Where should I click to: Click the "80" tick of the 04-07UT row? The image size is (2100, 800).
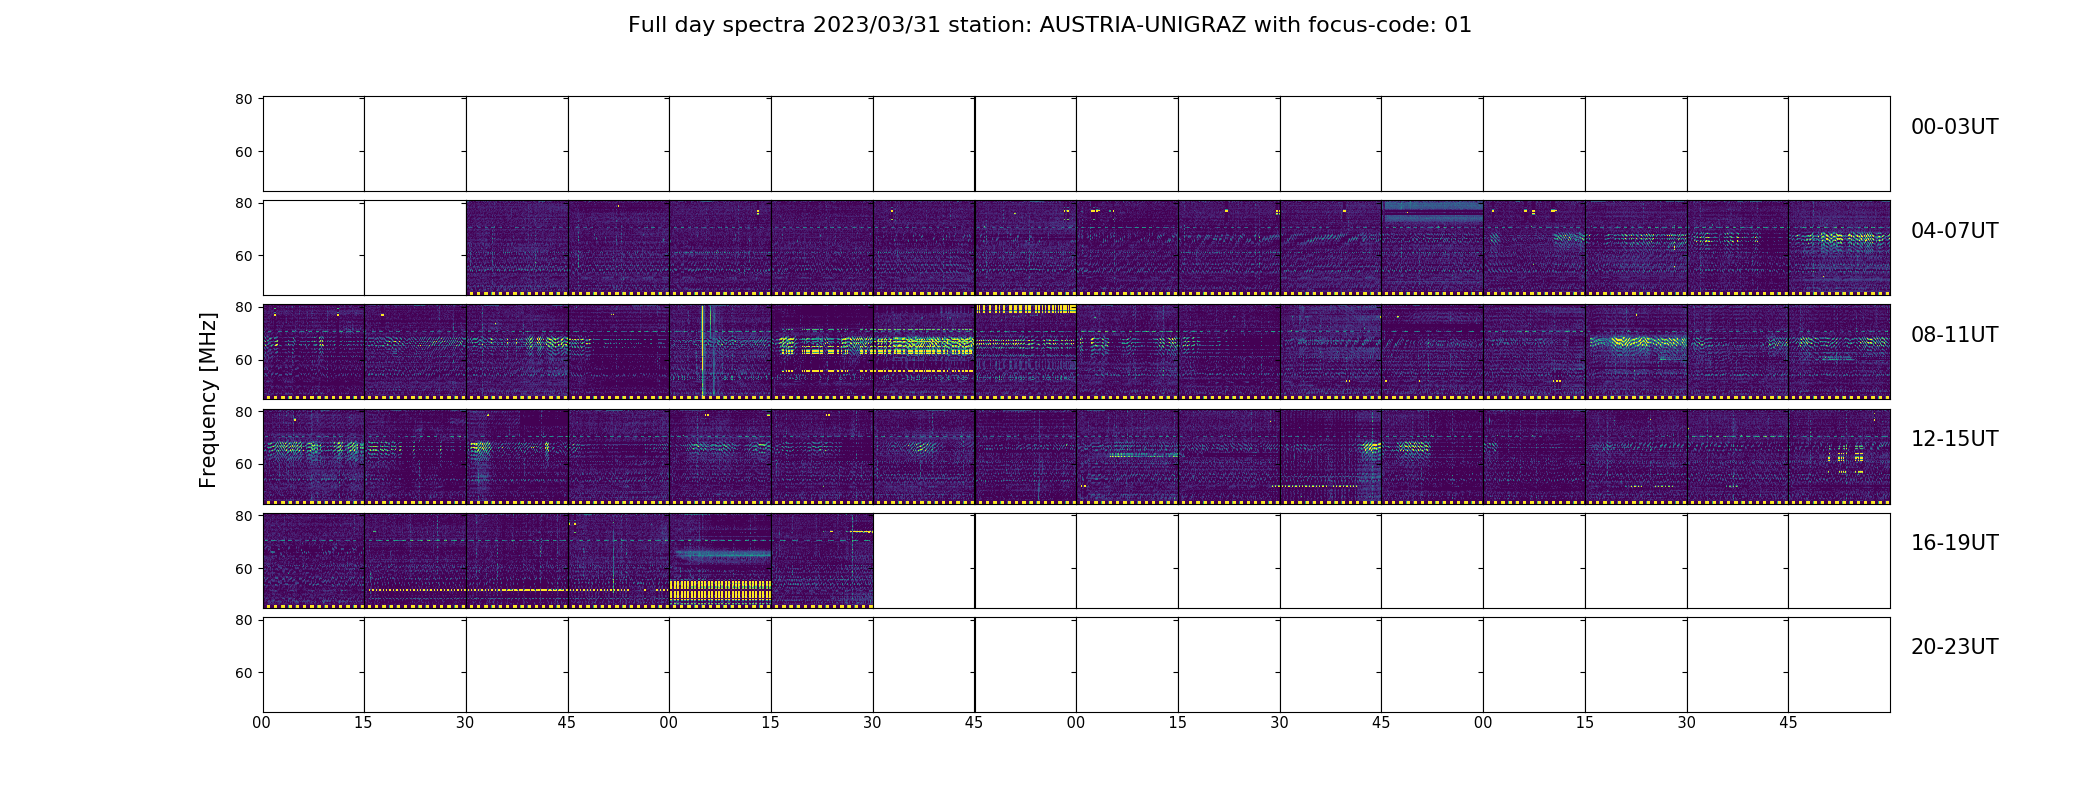click(243, 204)
